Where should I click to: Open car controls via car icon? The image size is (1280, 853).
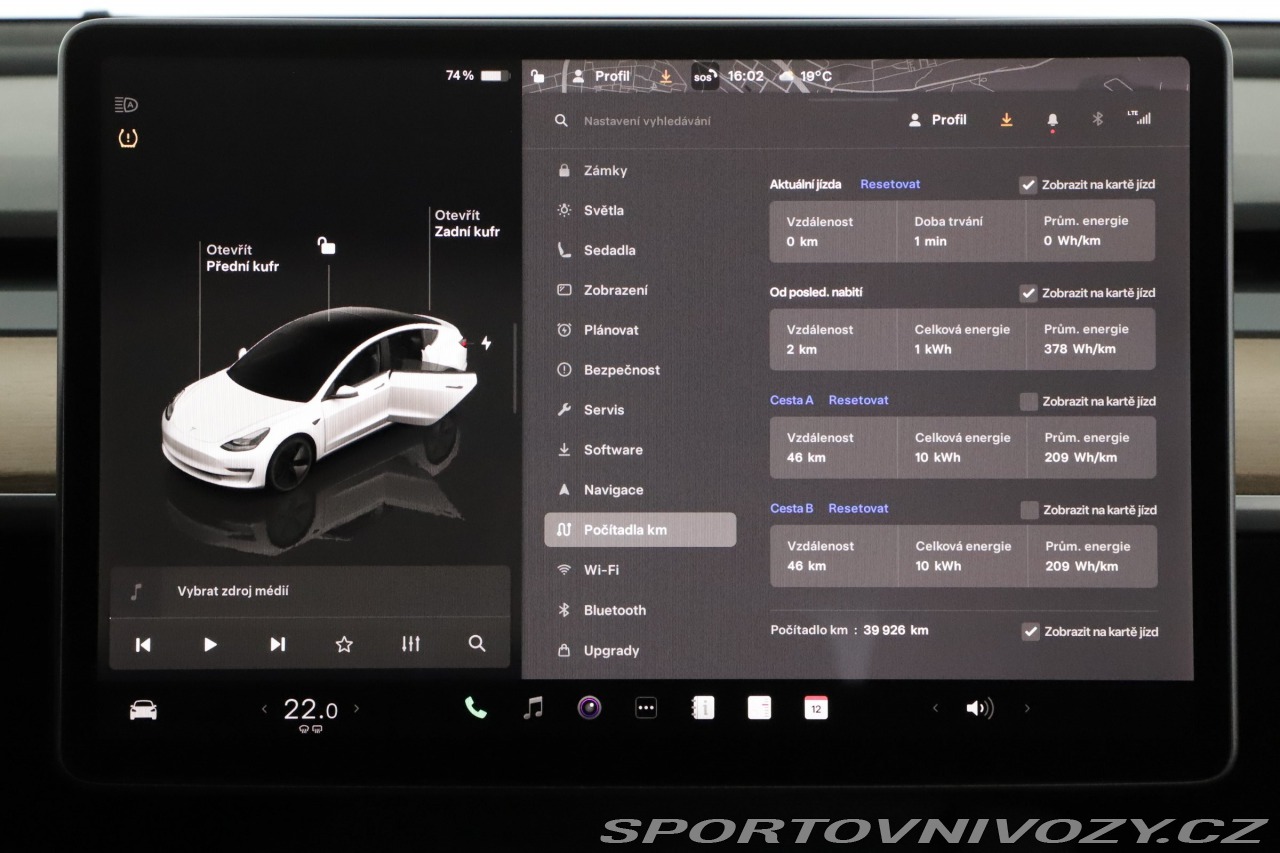[144, 710]
